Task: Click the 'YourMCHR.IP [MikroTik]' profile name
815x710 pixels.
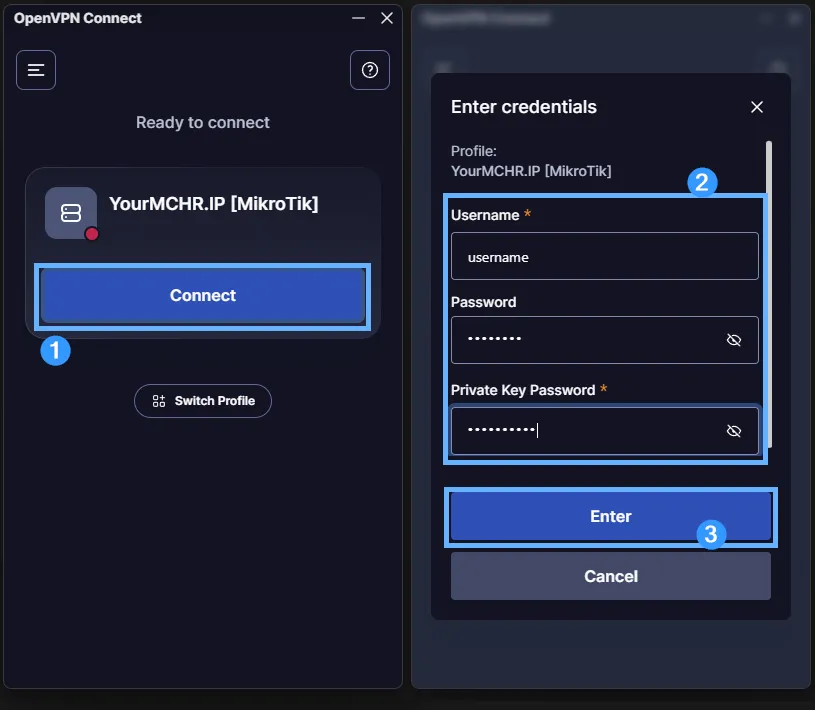Action: [x=214, y=204]
